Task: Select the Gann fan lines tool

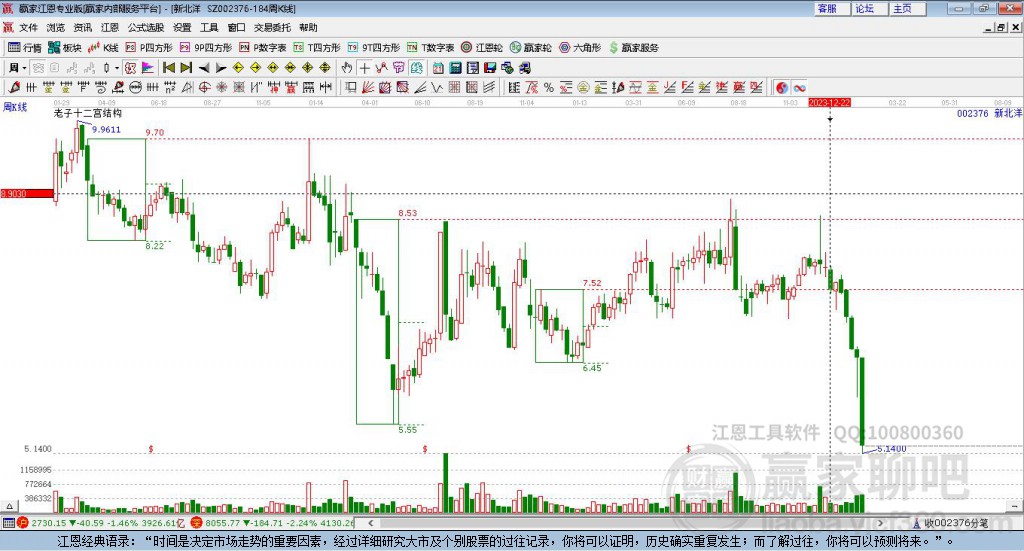Action: click(x=369, y=87)
